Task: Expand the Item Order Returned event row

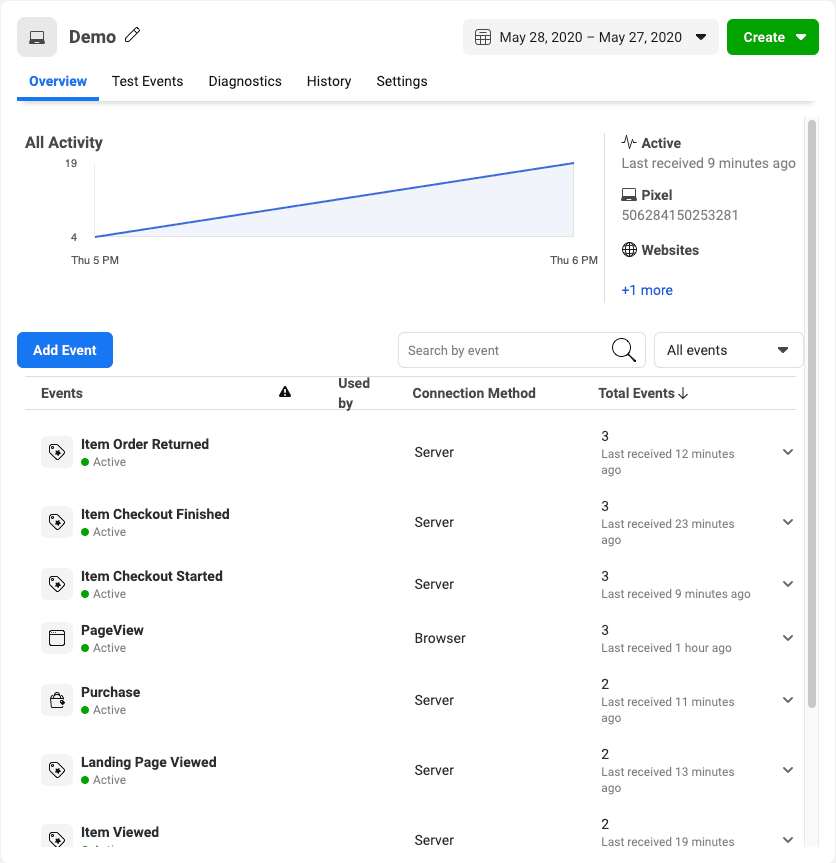Action: (788, 452)
